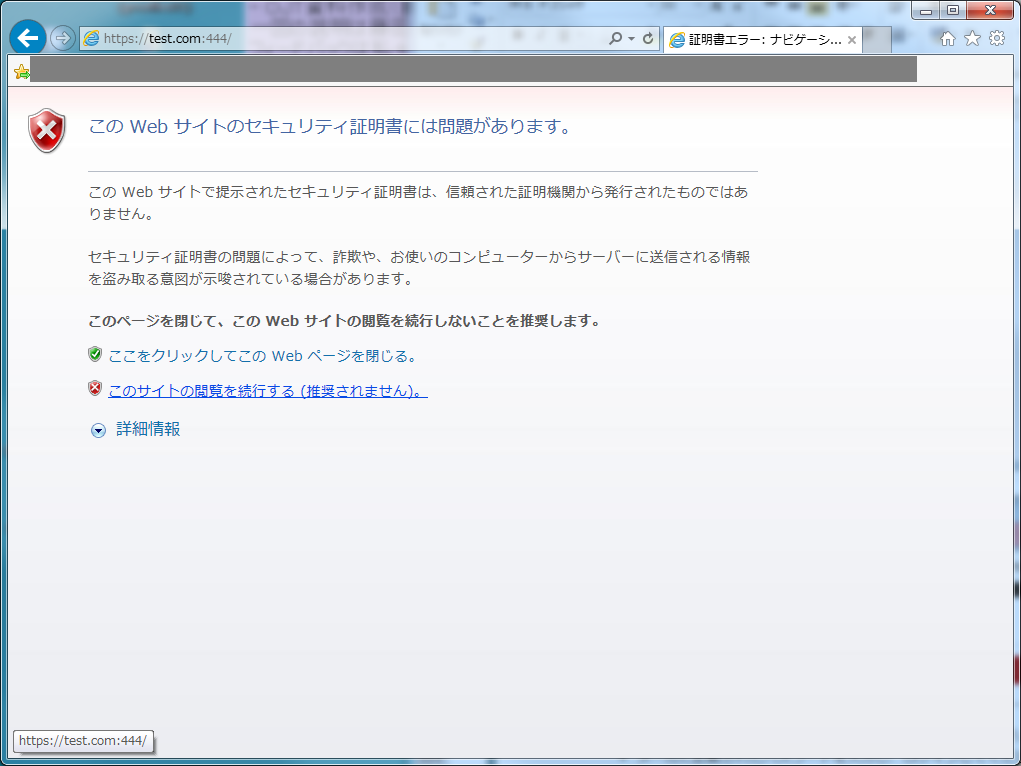Click the green shield icon beside close-page link

coord(95,354)
